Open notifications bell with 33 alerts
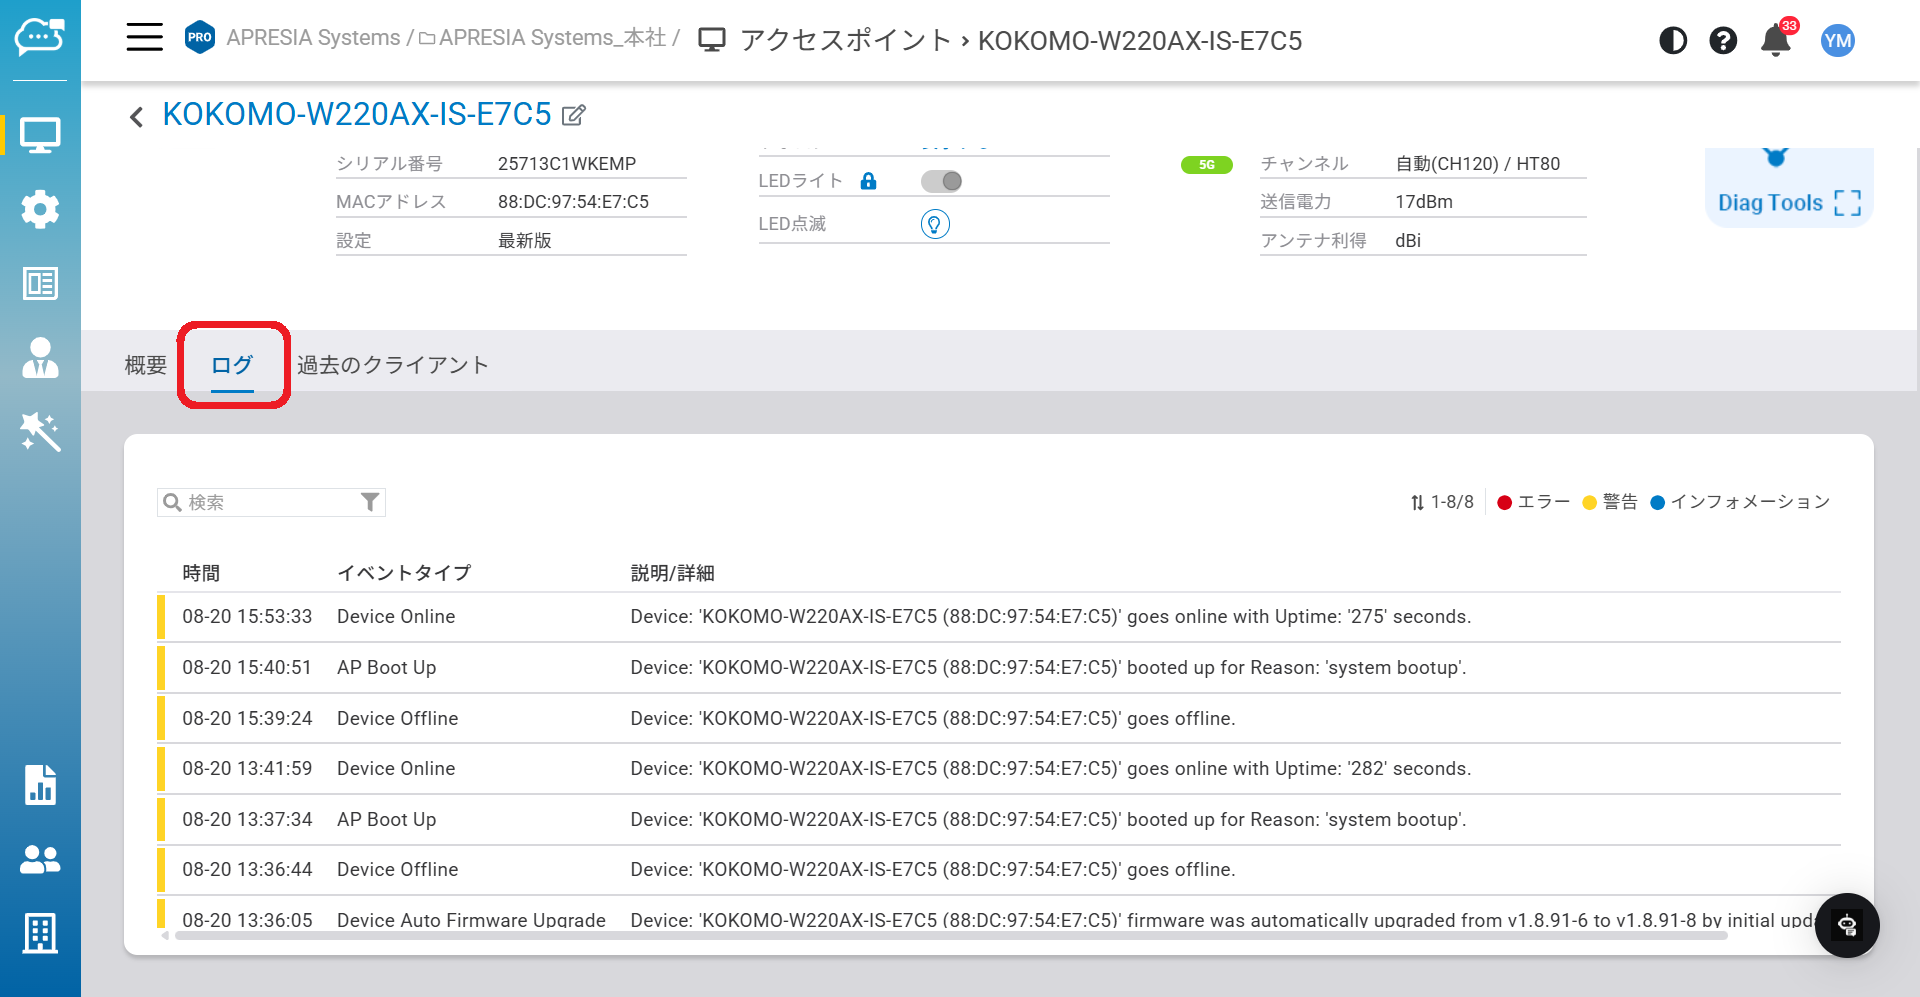 pyautogui.click(x=1775, y=41)
